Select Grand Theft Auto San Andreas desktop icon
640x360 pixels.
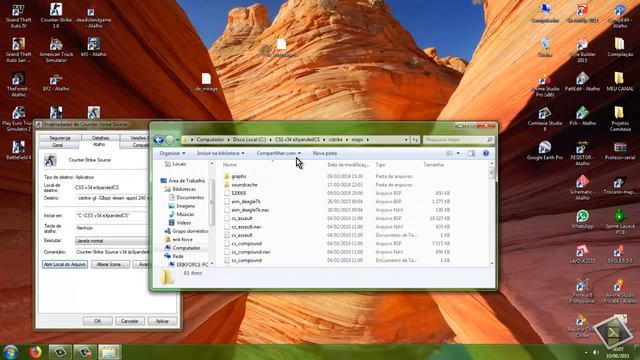tap(18, 50)
